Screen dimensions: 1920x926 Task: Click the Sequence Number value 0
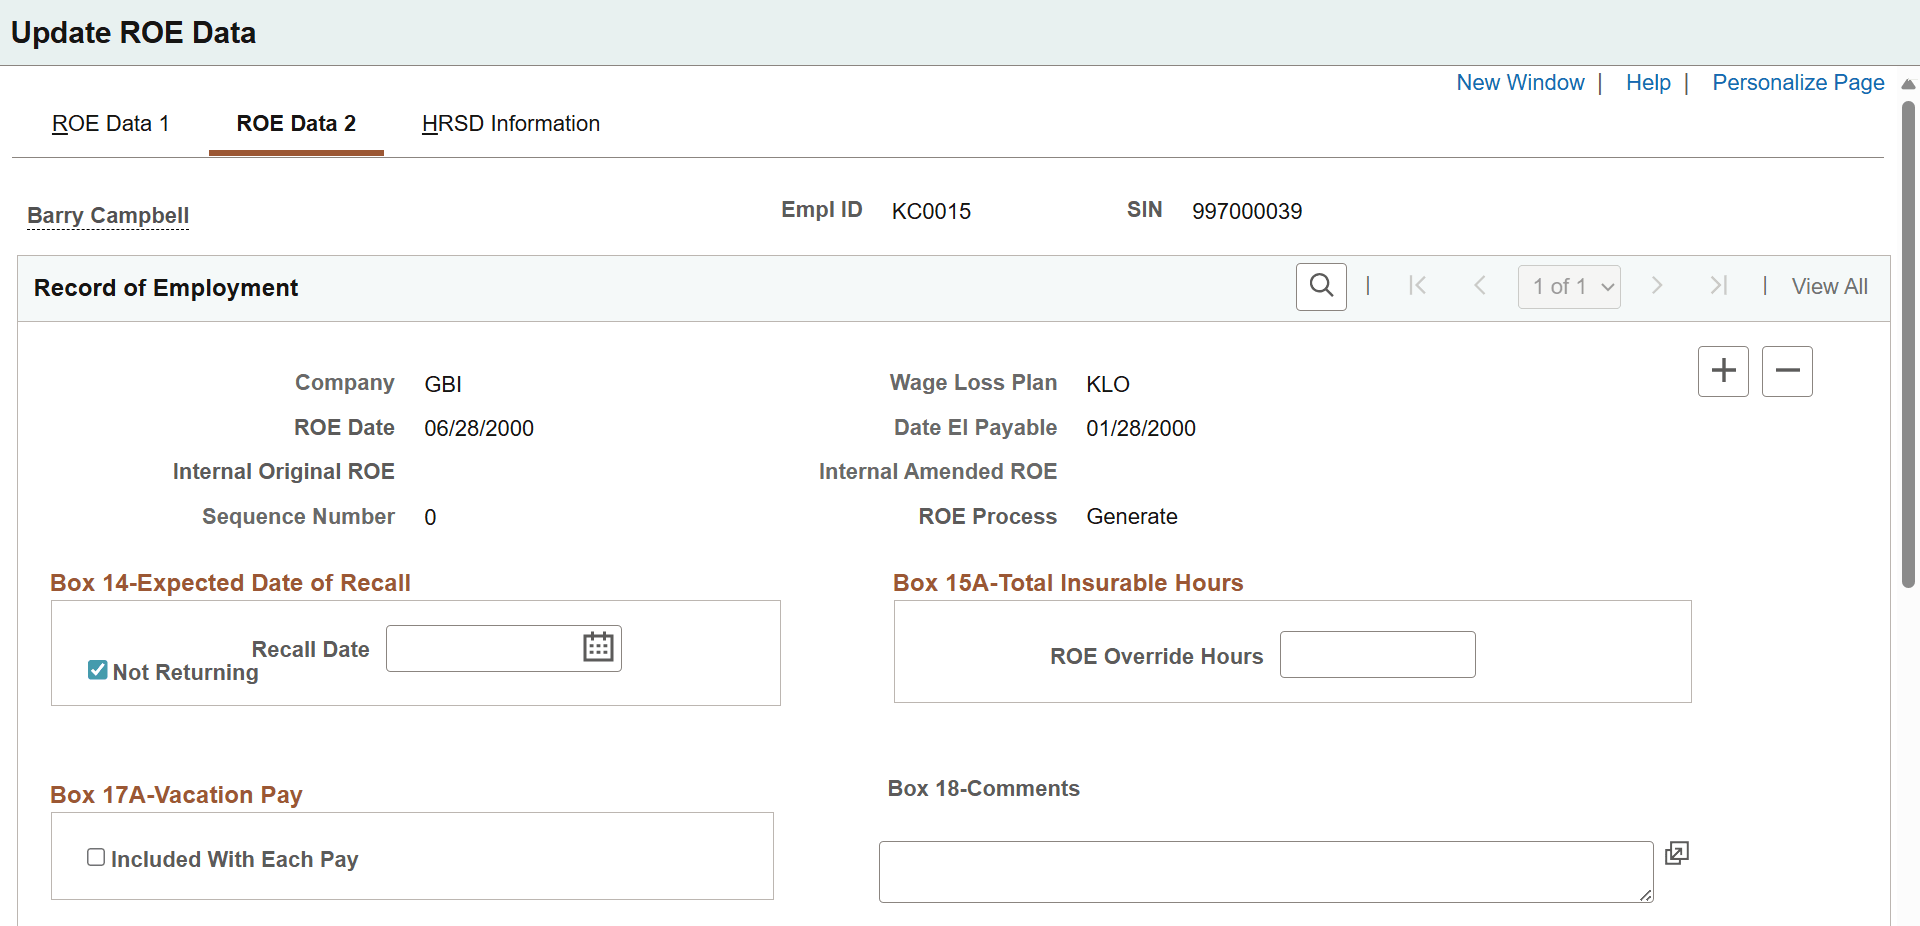click(430, 518)
